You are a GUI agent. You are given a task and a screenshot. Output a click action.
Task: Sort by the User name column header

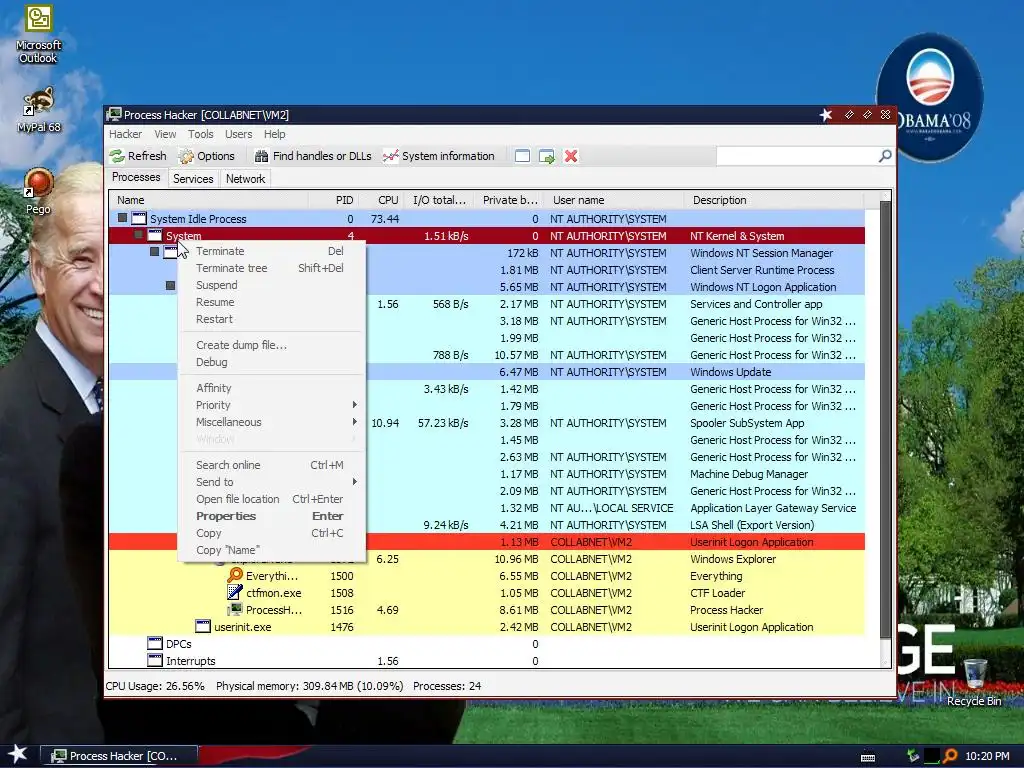(x=613, y=200)
